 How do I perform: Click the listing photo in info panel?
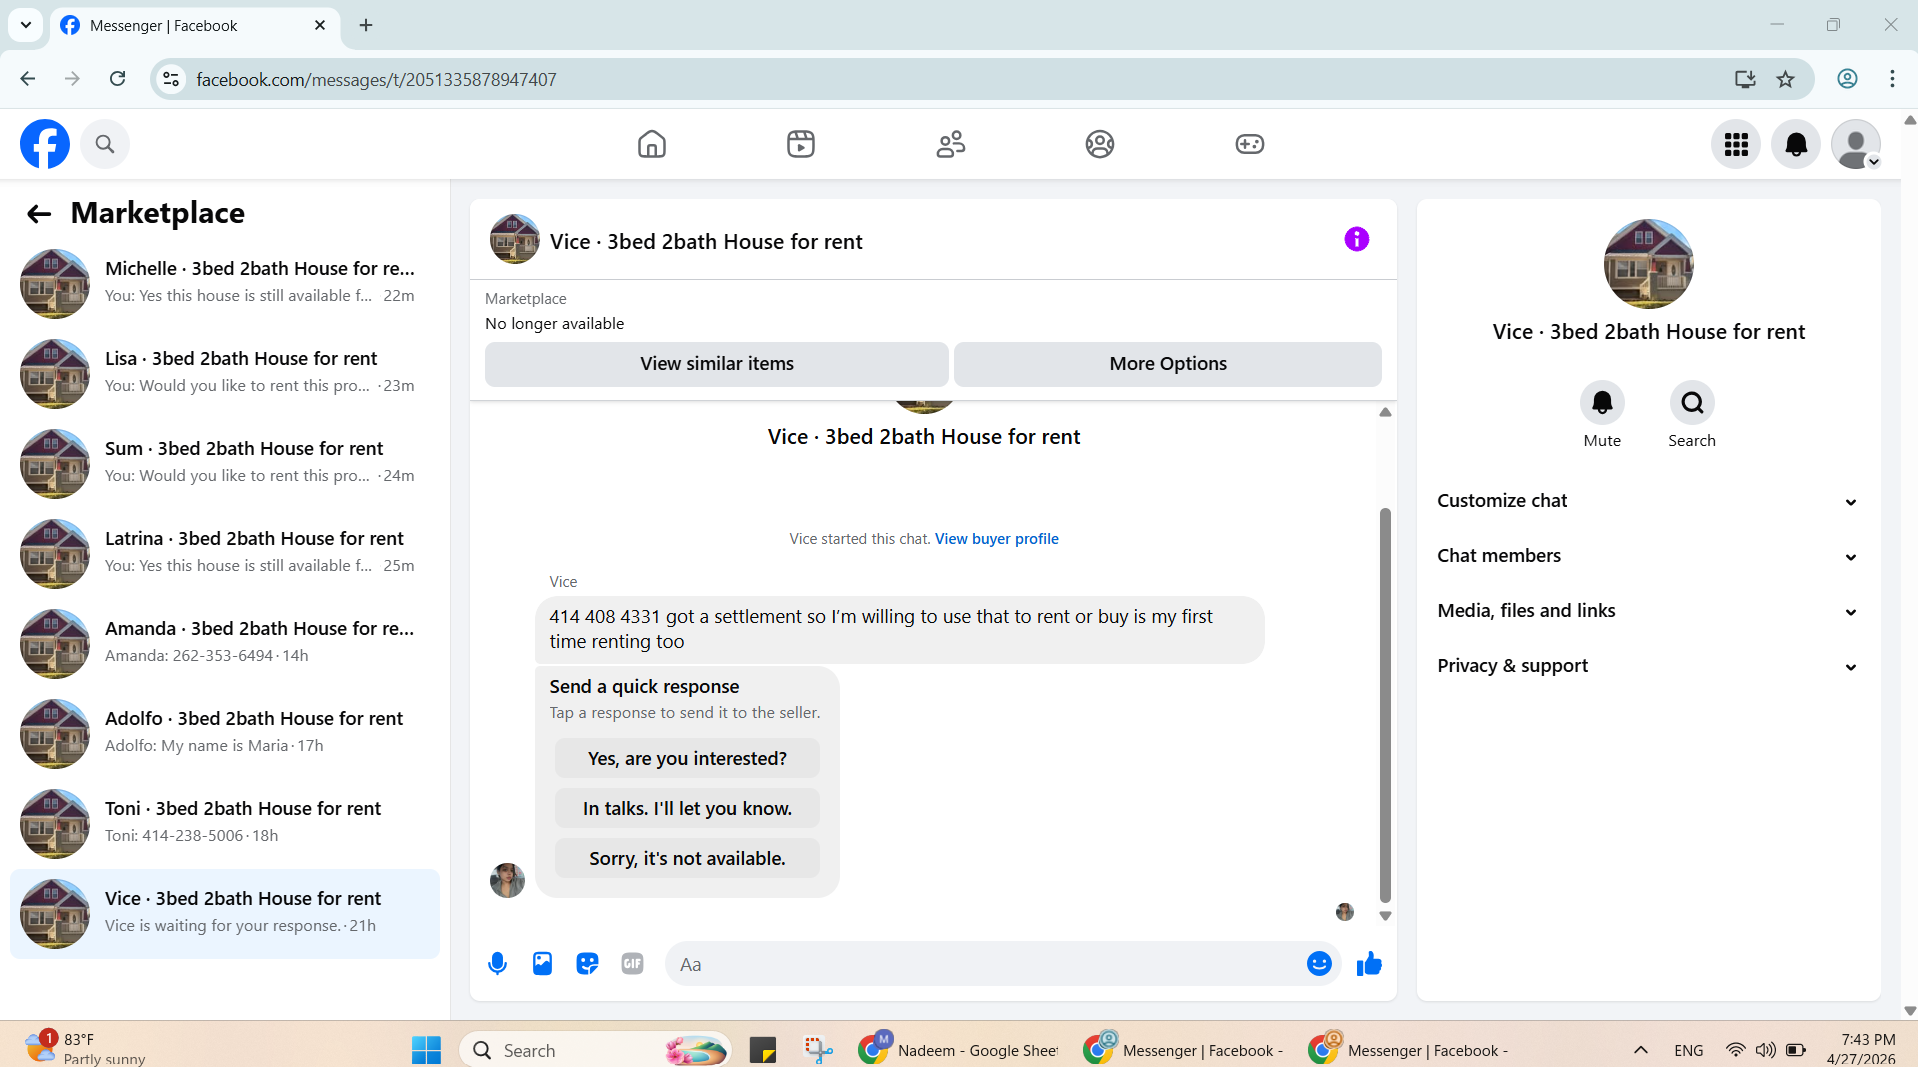click(1648, 264)
